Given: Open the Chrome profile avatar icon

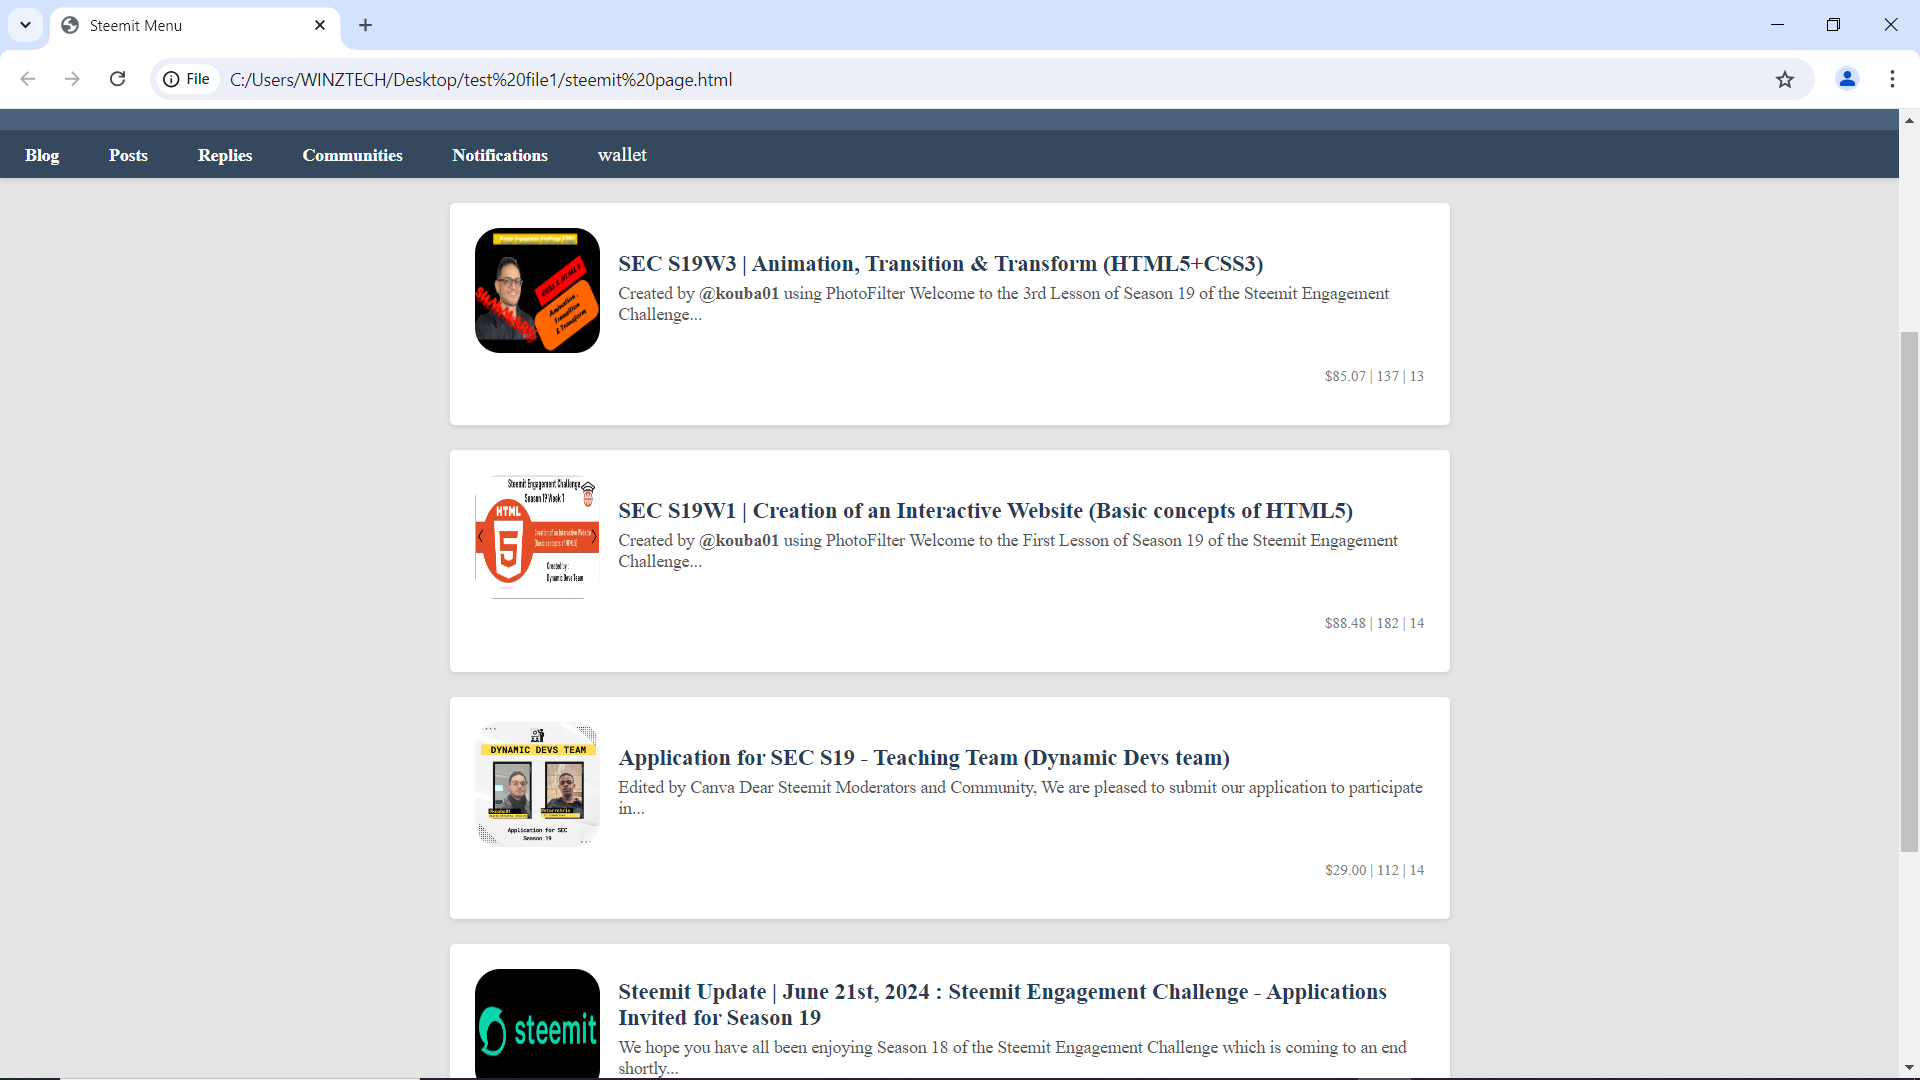Looking at the screenshot, I should (1847, 79).
